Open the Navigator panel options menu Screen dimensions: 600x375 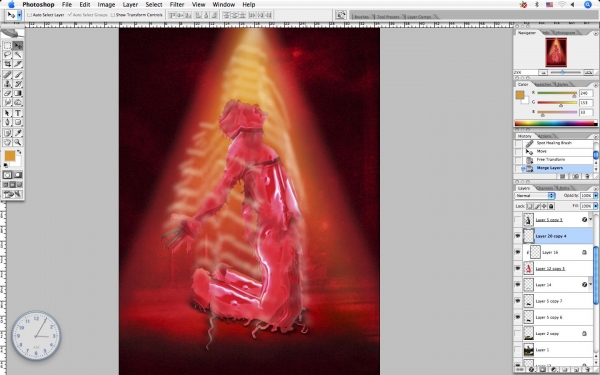(595, 33)
